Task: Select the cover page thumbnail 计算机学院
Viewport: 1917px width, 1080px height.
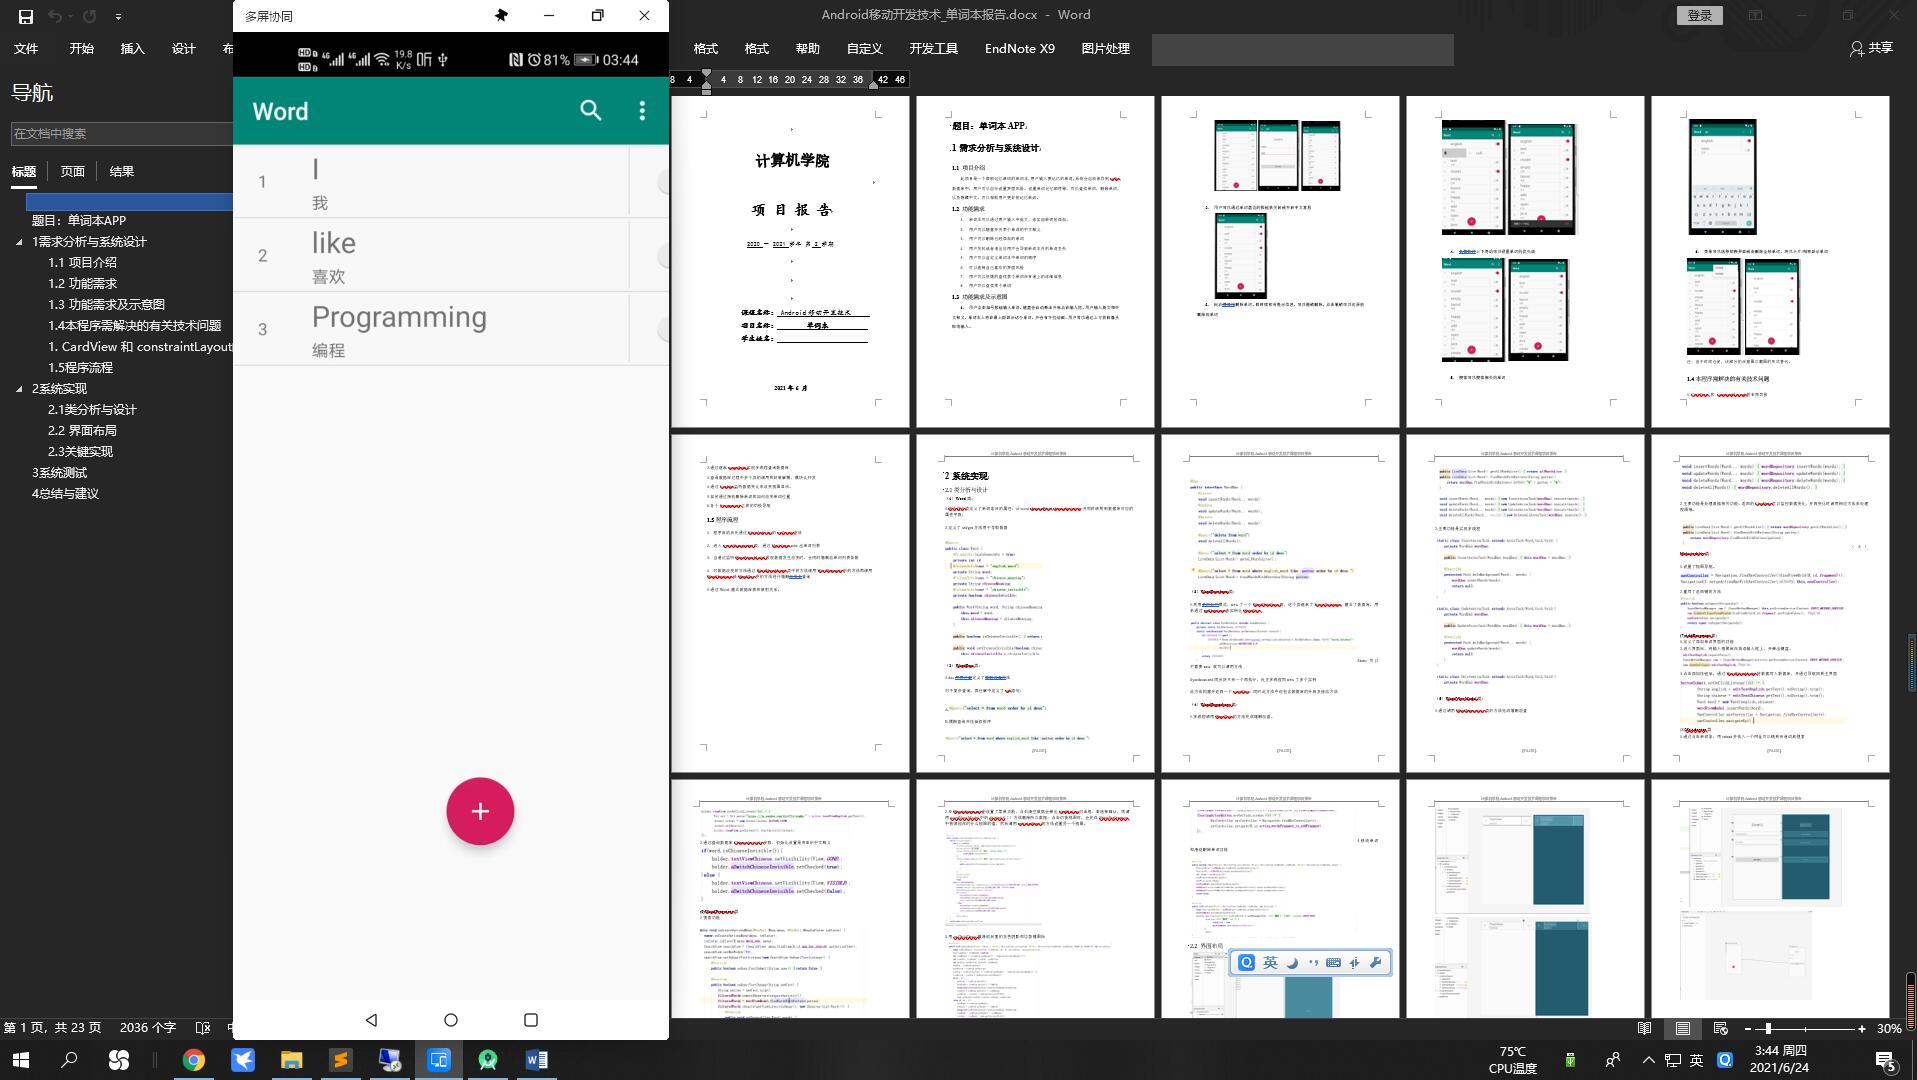Action: 790,262
